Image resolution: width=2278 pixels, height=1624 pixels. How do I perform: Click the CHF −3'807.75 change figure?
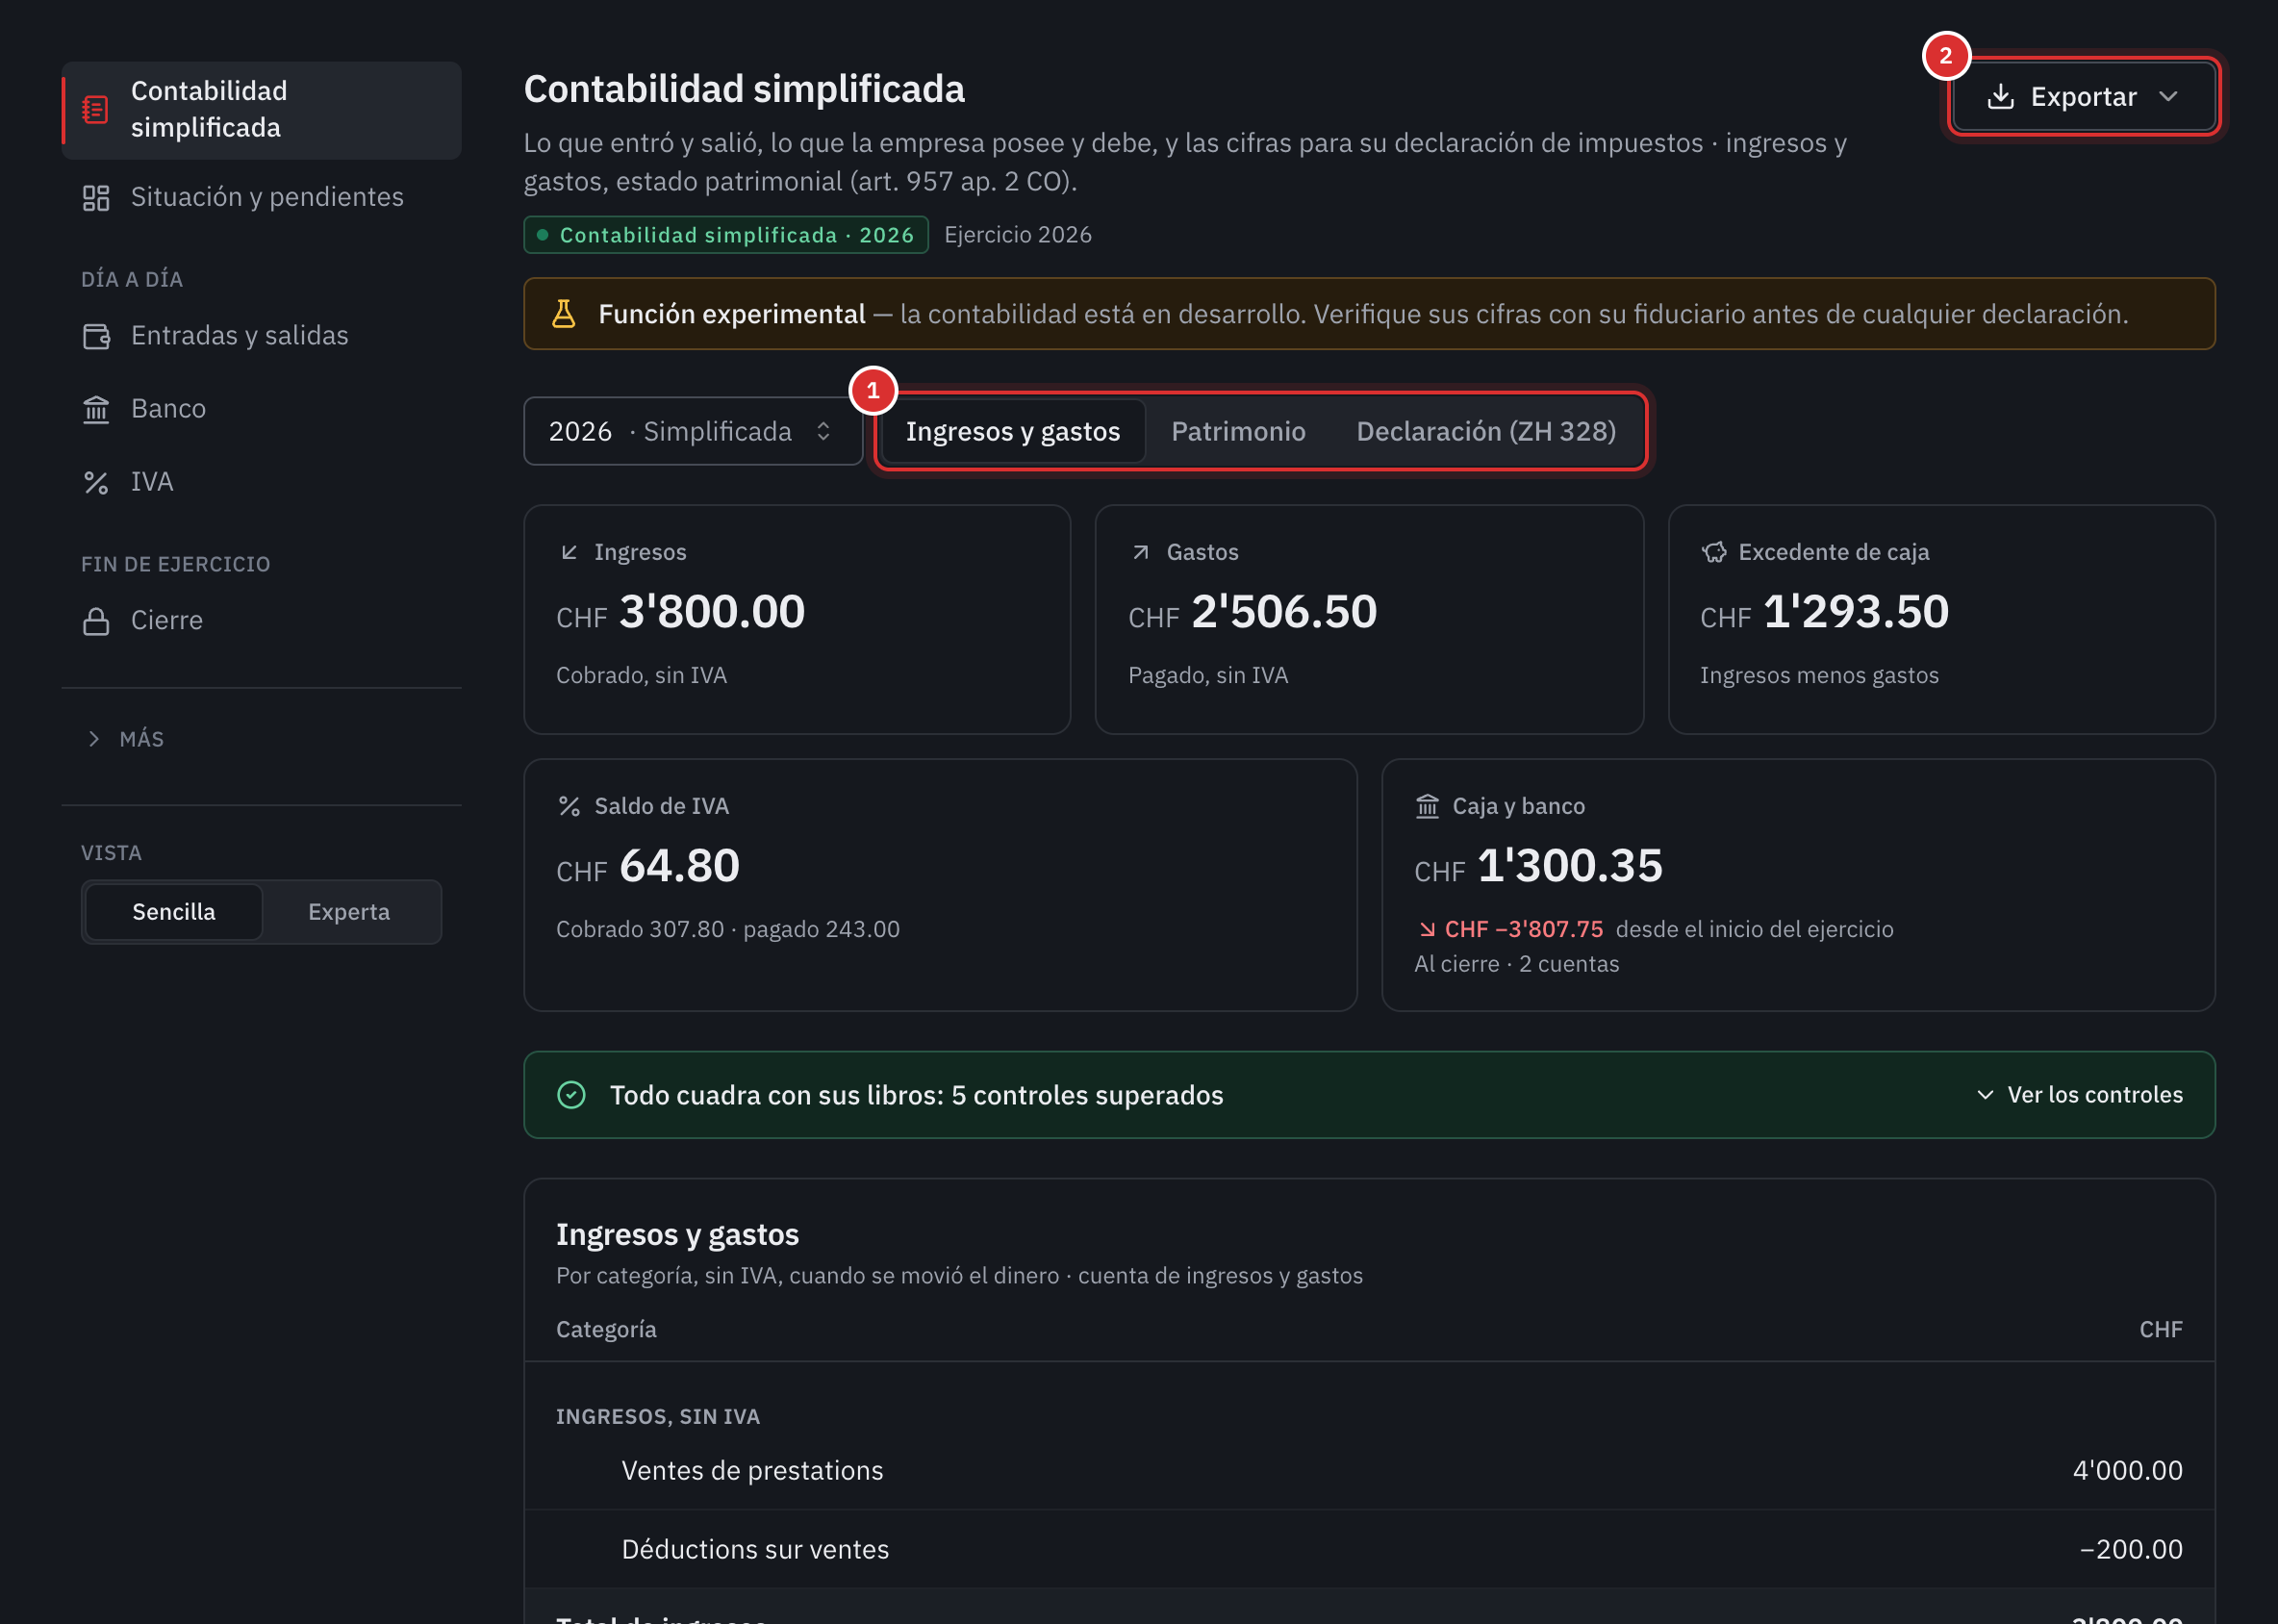click(1523, 929)
